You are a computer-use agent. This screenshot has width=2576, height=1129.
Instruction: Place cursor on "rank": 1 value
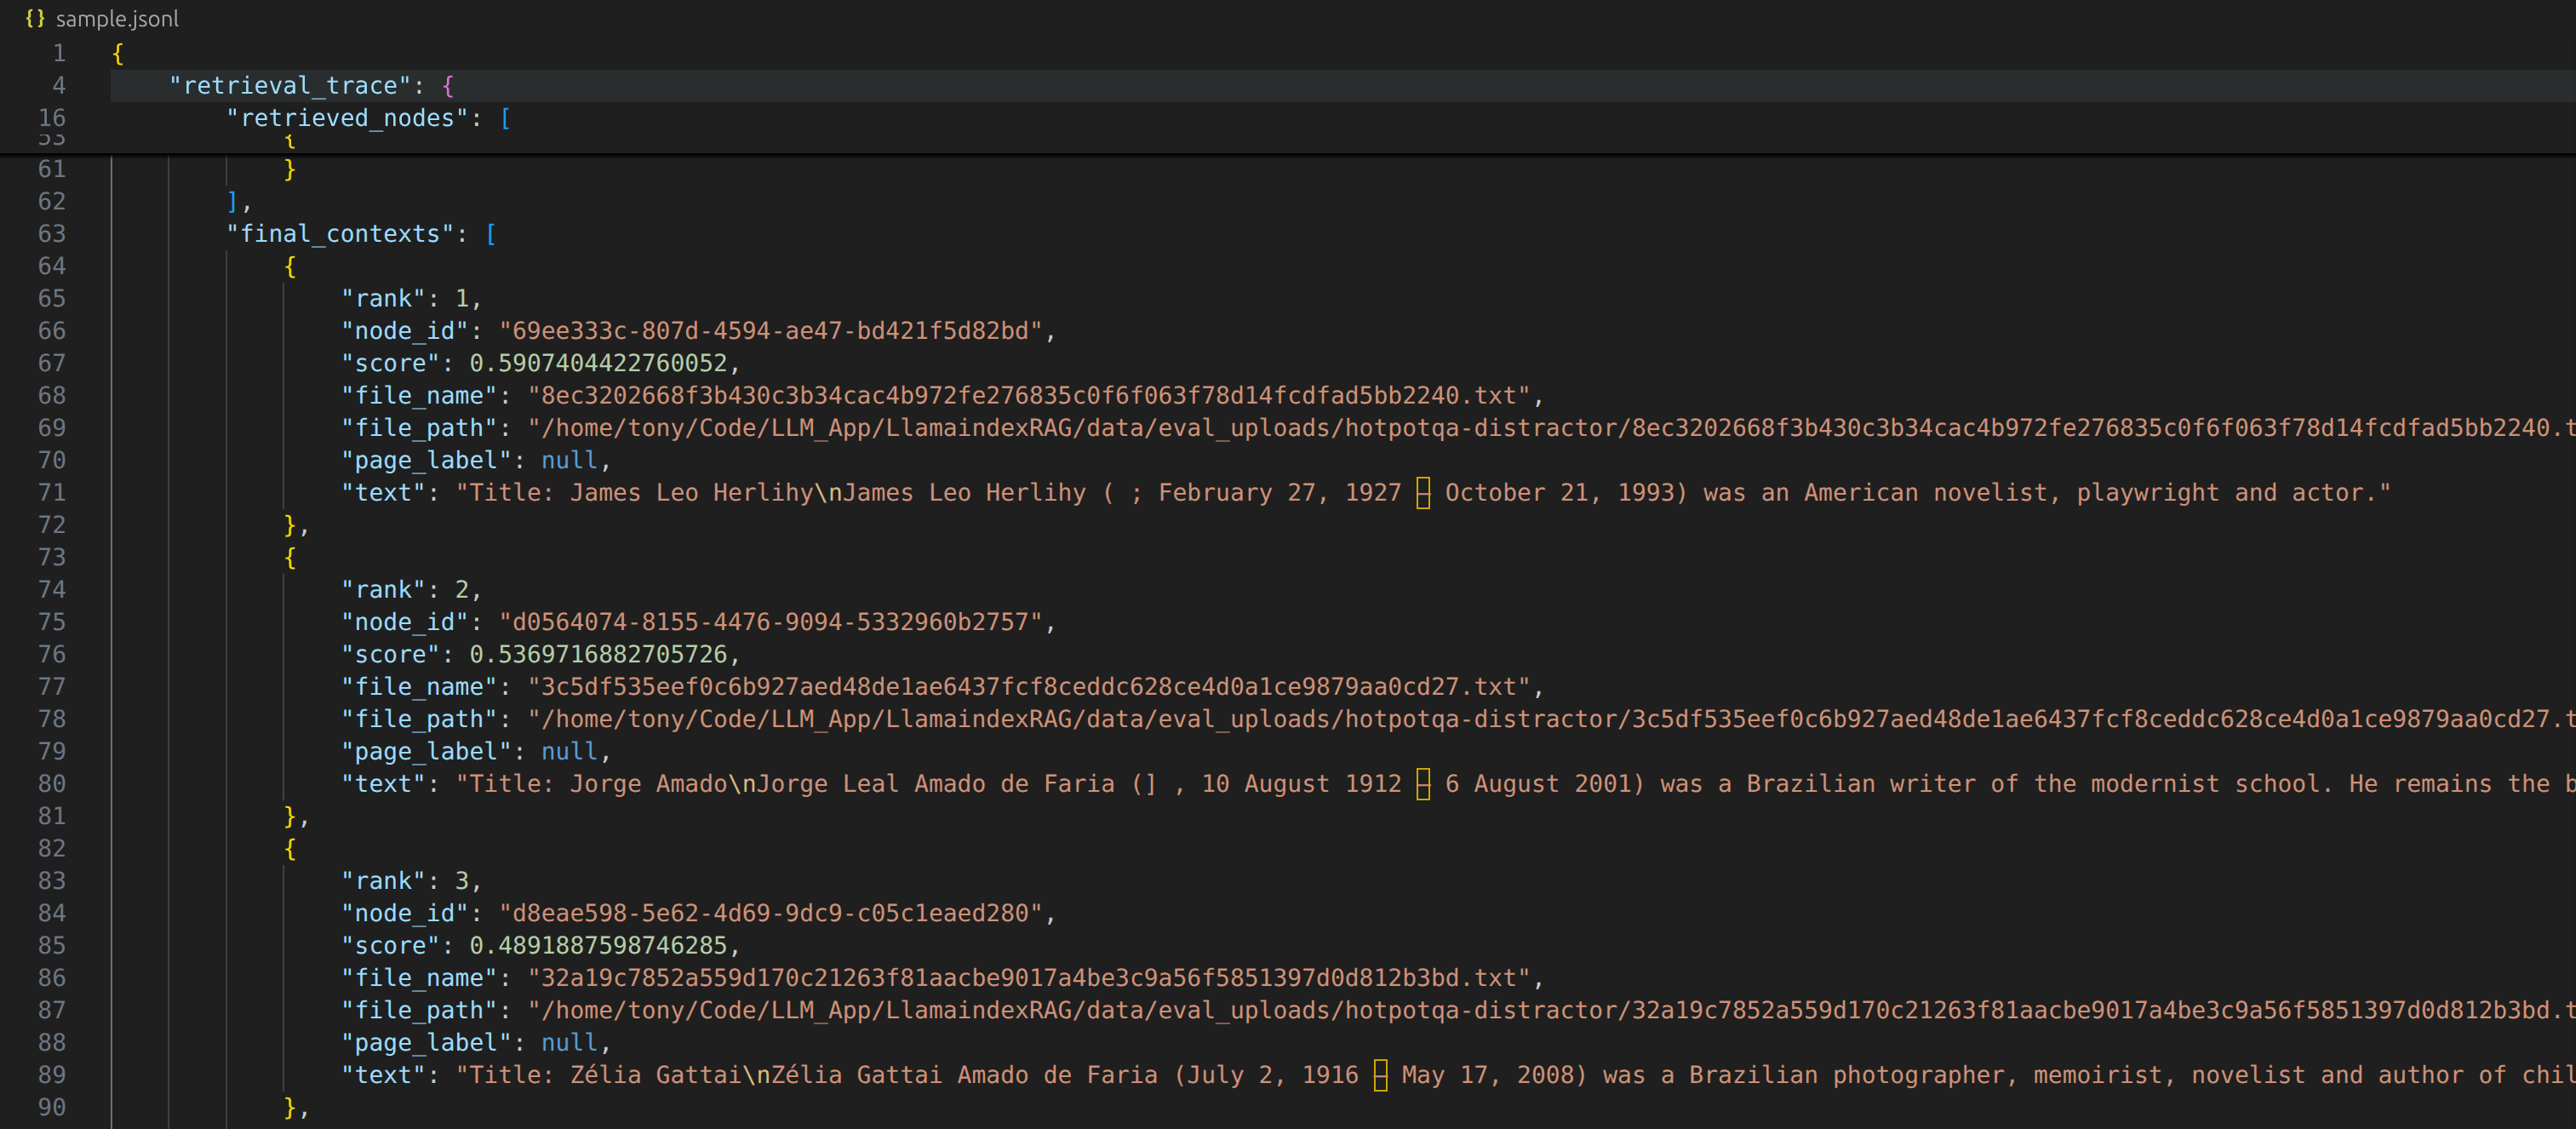point(462,299)
